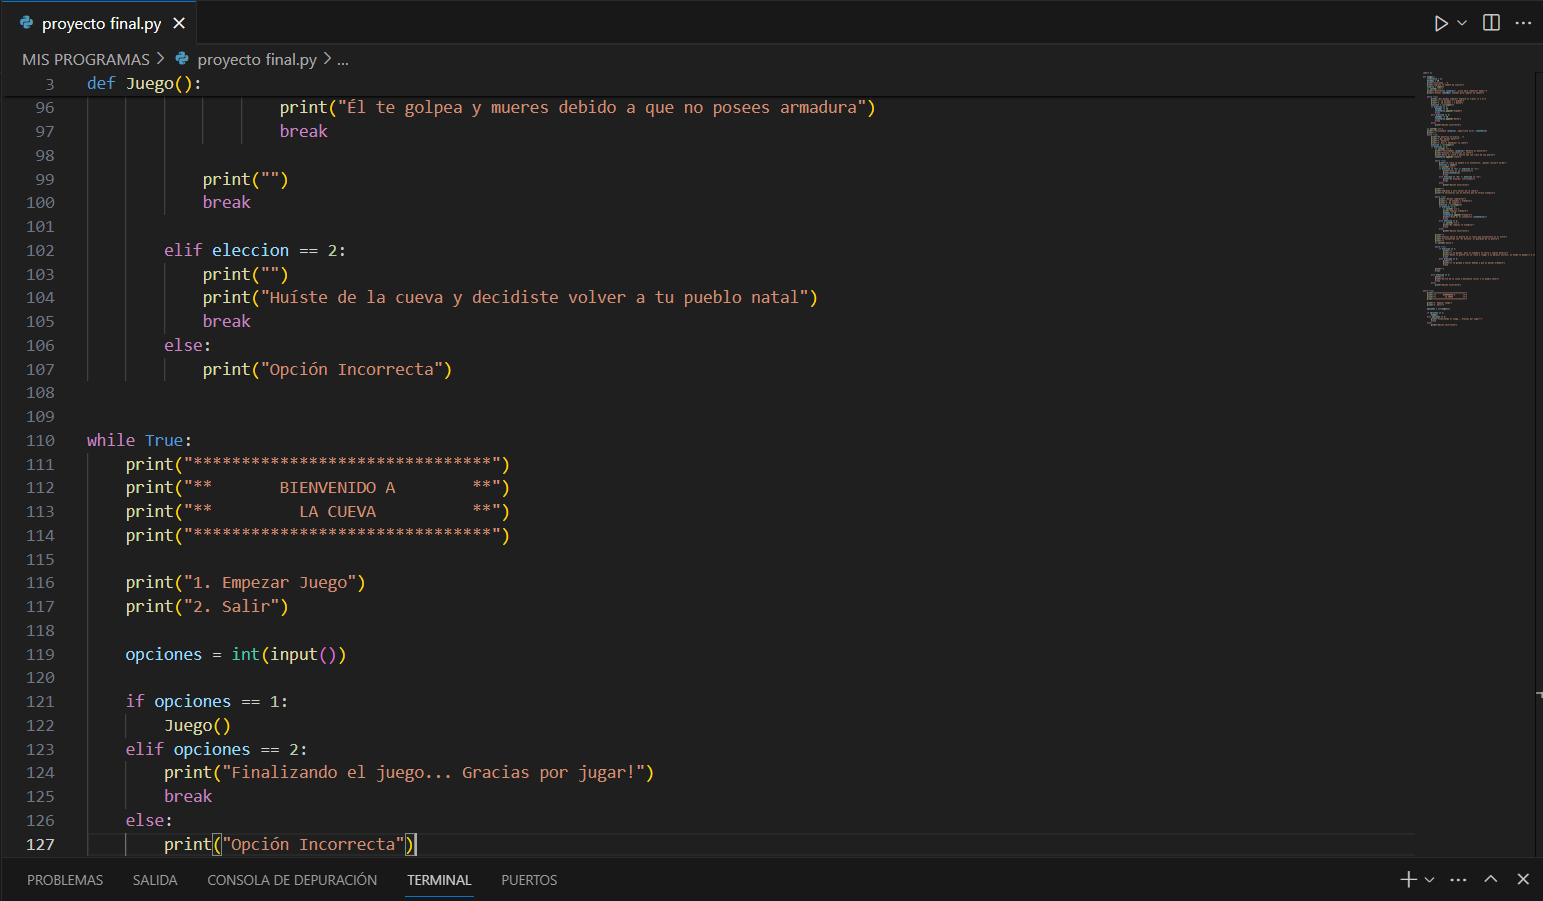The width and height of the screenshot is (1543, 901).
Task: Click 'Opción Incorrecta' print on line 127
Action: 289,844
